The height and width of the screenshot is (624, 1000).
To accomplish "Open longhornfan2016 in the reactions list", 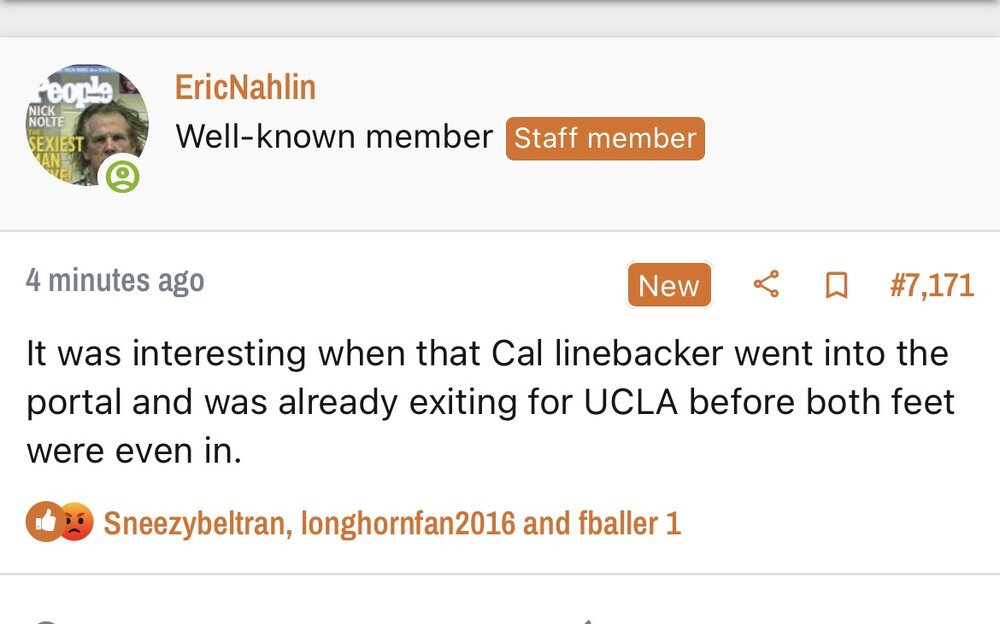I will click(x=407, y=523).
